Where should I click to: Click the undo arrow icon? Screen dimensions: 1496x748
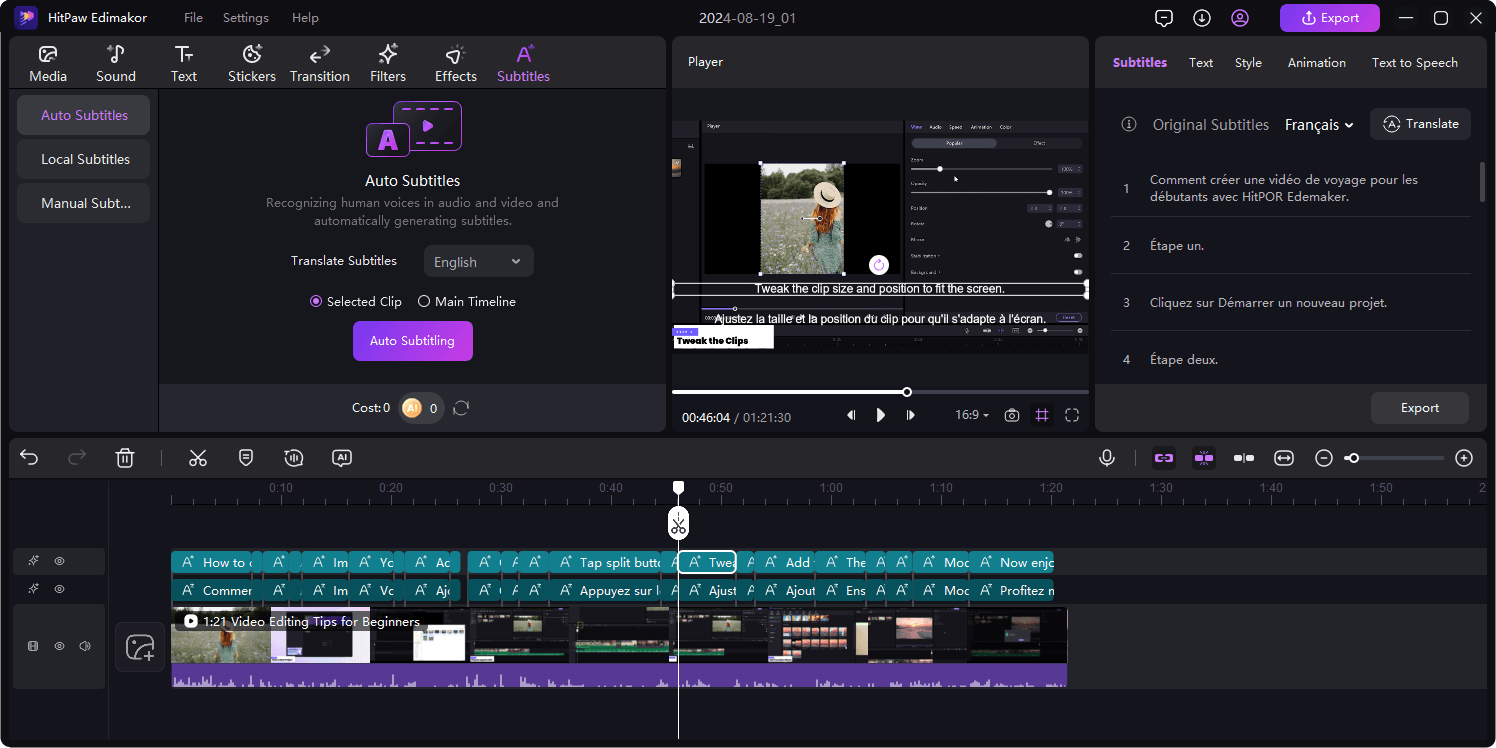29,458
